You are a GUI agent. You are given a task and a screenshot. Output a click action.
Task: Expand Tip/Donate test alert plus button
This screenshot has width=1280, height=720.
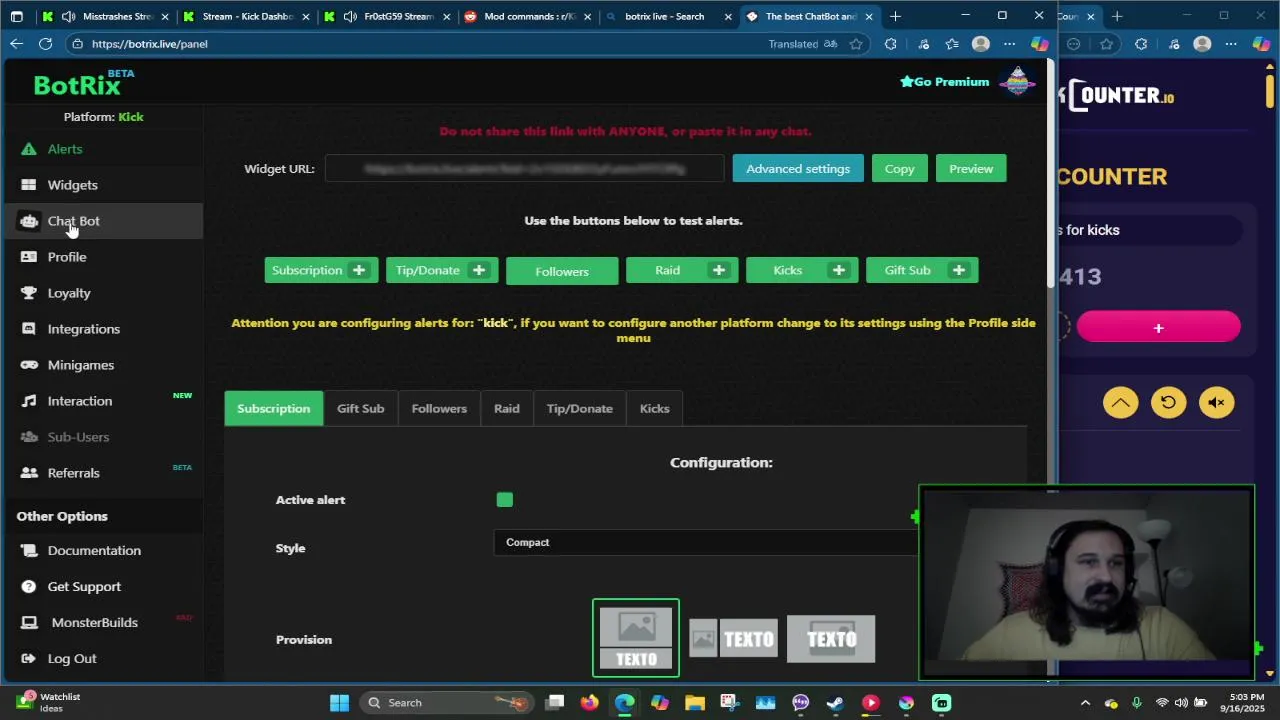pos(478,270)
